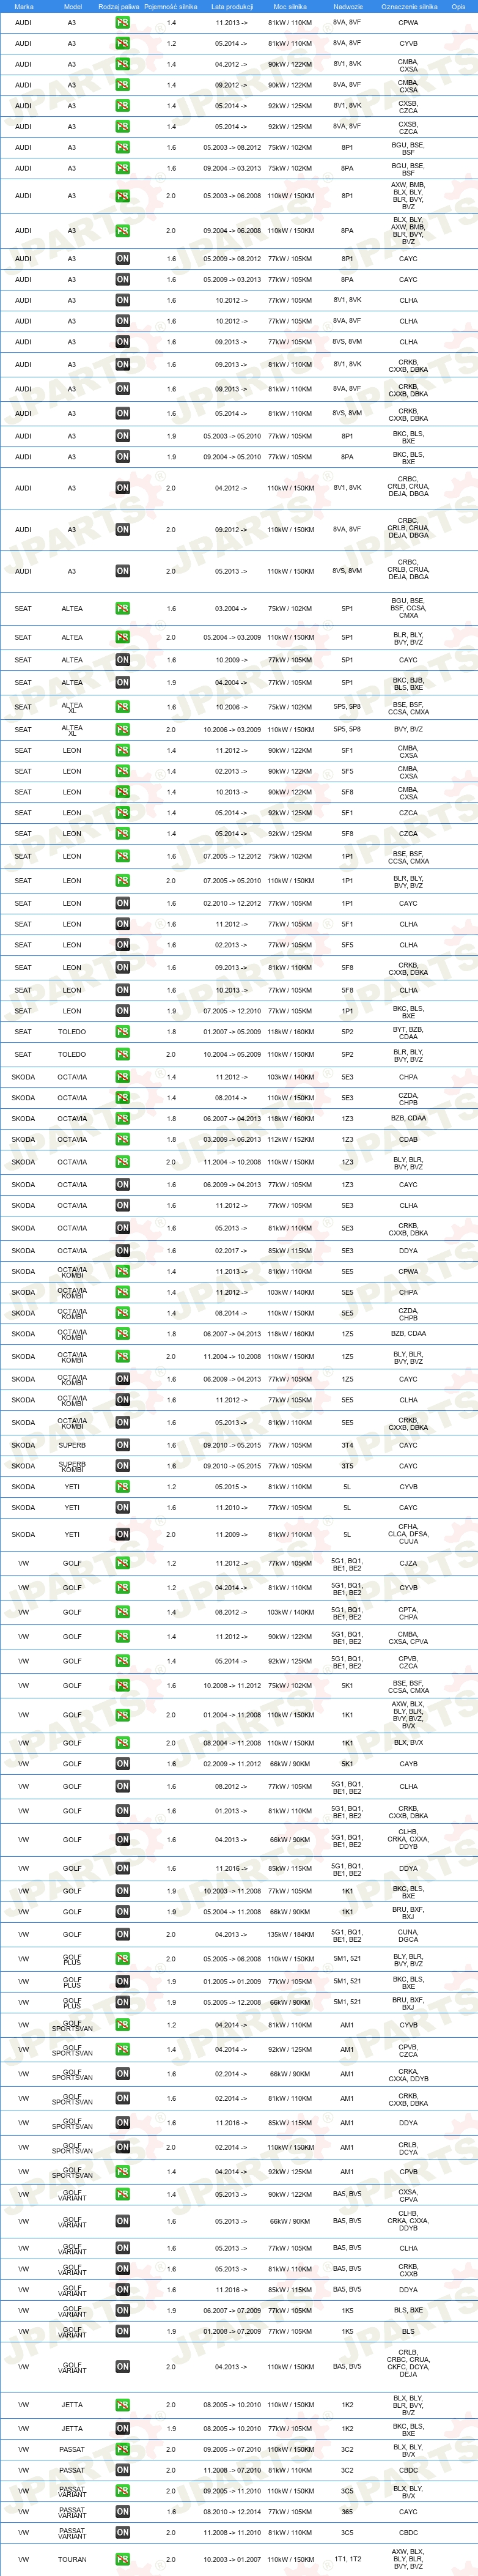Click the '1.2' capacity cell in the Yeti row
The image size is (478, 2576).
tap(171, 1487)
